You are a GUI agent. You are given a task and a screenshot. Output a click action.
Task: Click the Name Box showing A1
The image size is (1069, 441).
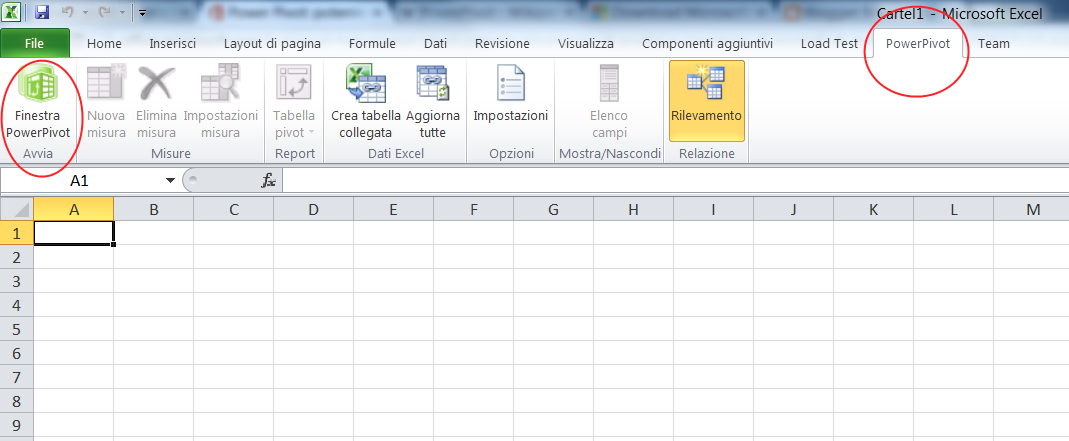pos(82,181)
